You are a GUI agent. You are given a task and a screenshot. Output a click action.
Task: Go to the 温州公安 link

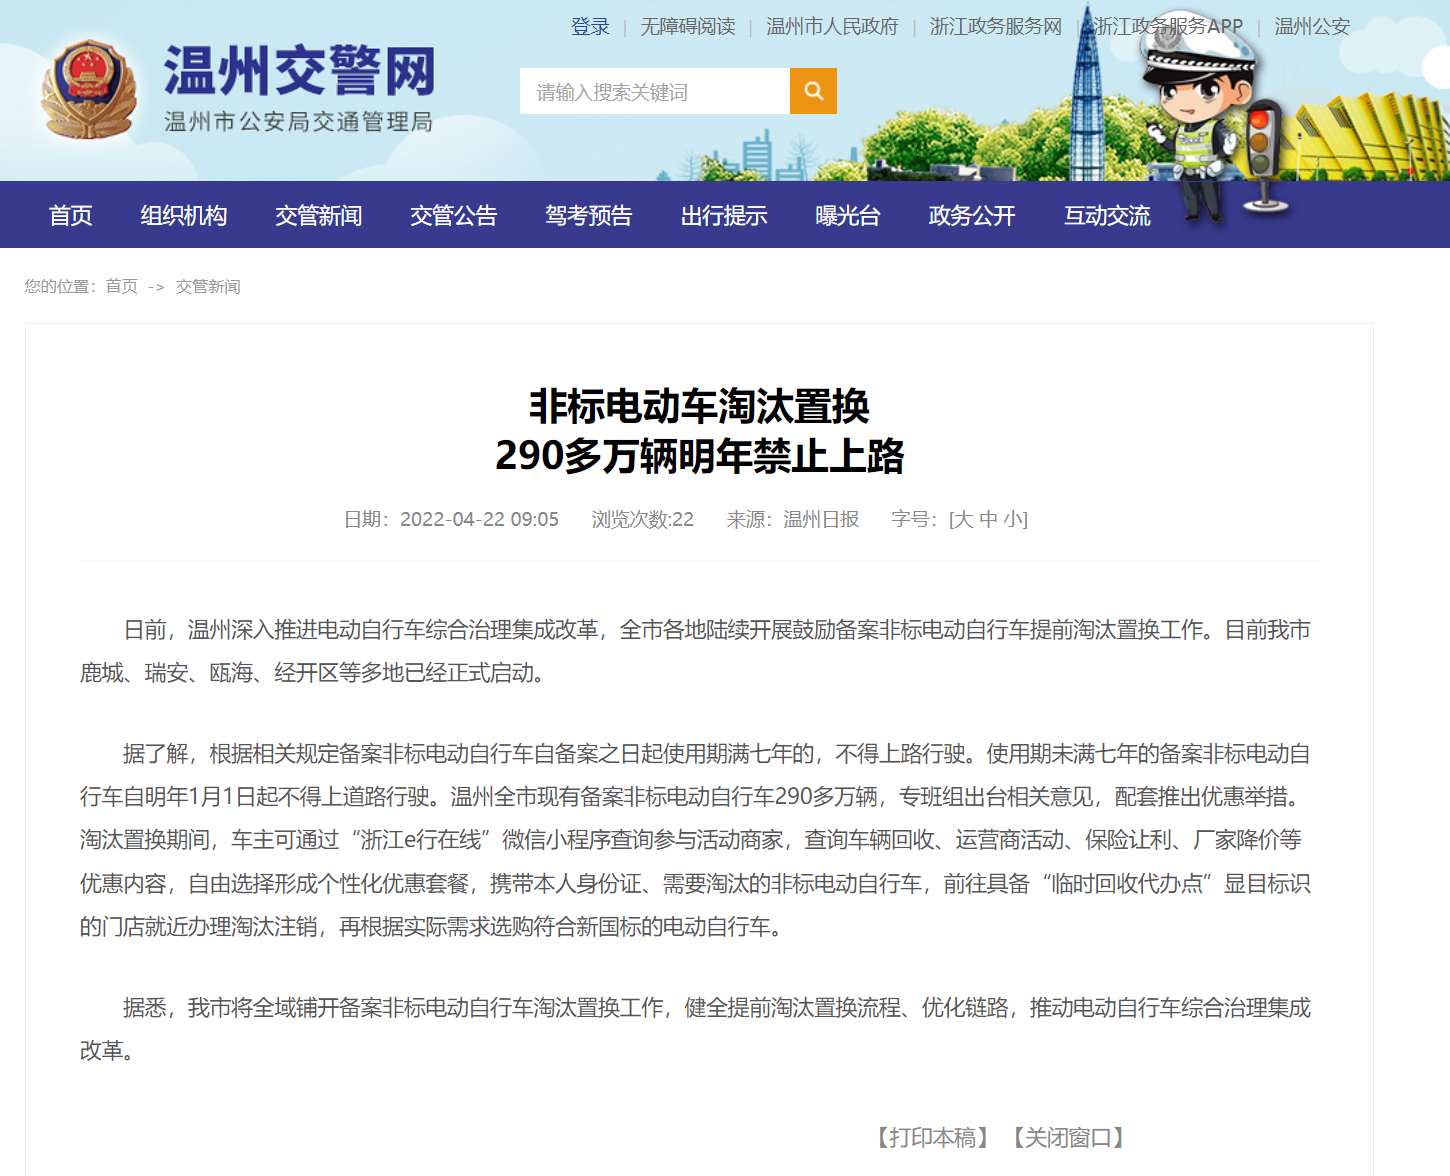coord(1311,27)
